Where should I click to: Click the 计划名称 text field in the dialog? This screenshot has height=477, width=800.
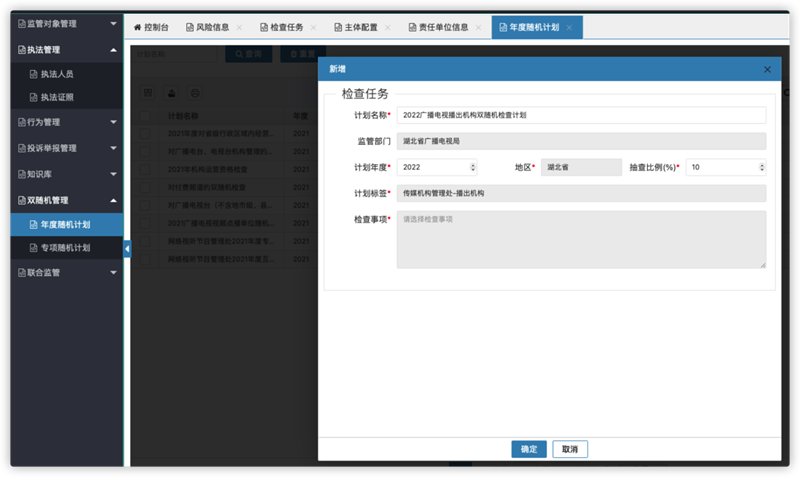[581, 115]
